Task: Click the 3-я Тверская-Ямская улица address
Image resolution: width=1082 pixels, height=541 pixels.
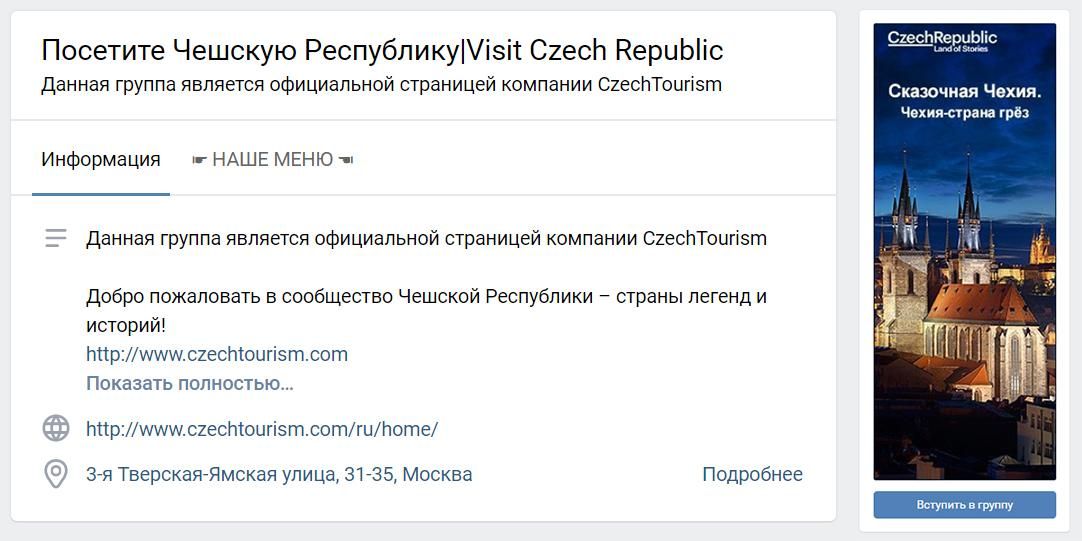Action: pyautogui.click(x=279, y=474)
